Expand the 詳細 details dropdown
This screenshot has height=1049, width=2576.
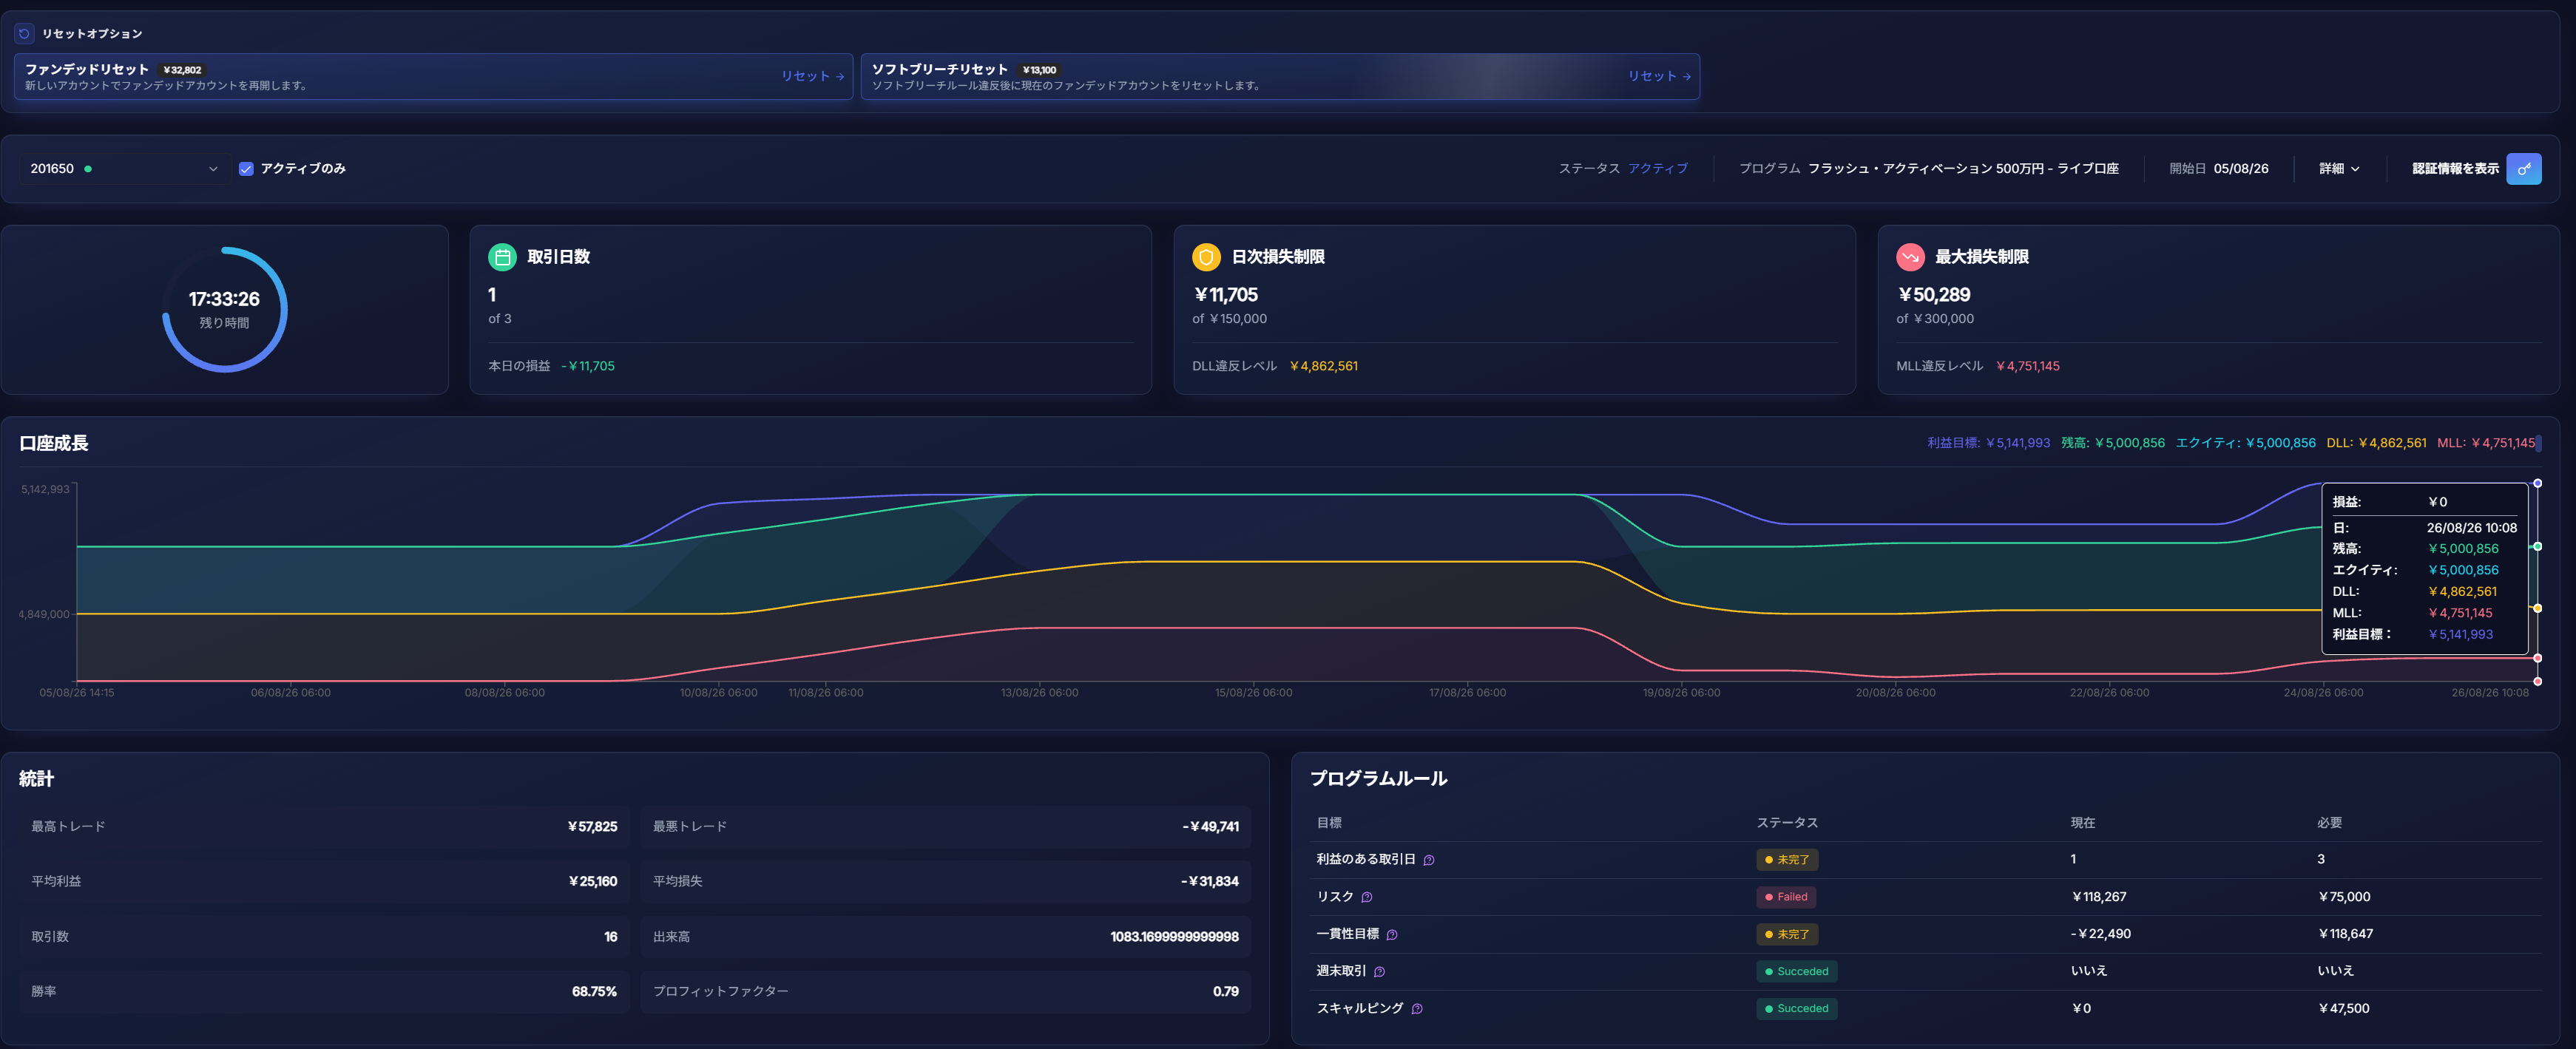[x=2339, y=169]
